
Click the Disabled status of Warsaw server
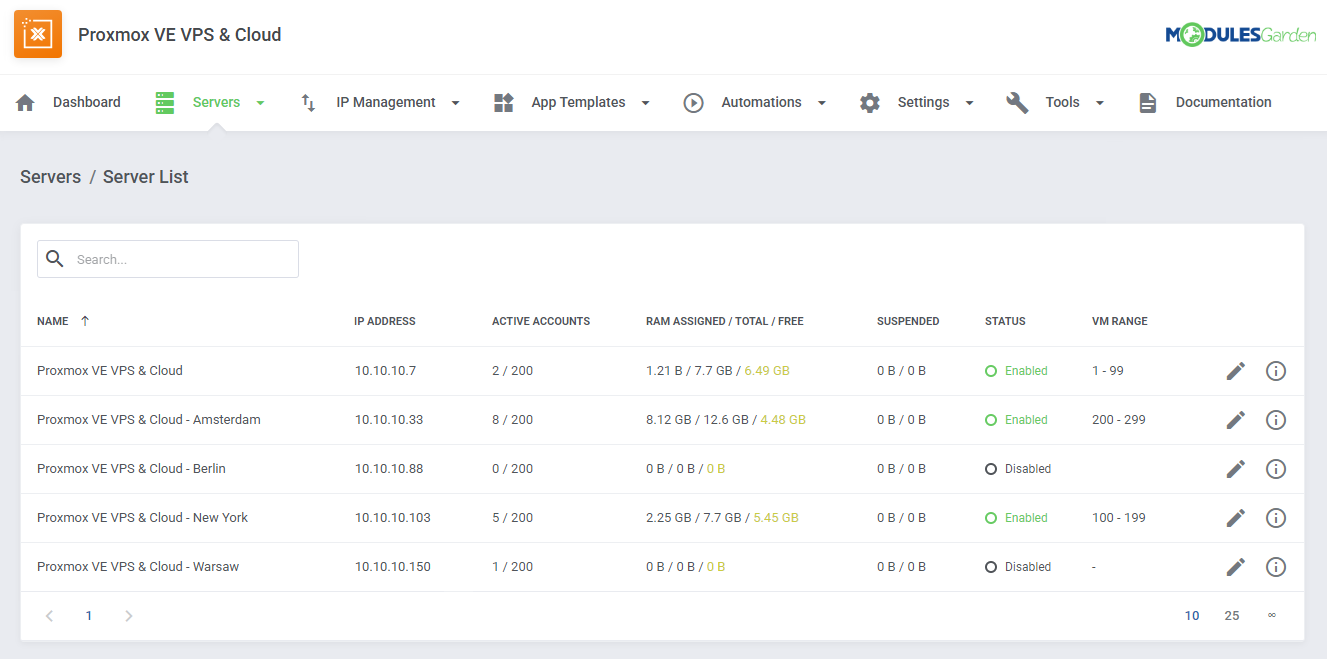[x=1018, y=567]
